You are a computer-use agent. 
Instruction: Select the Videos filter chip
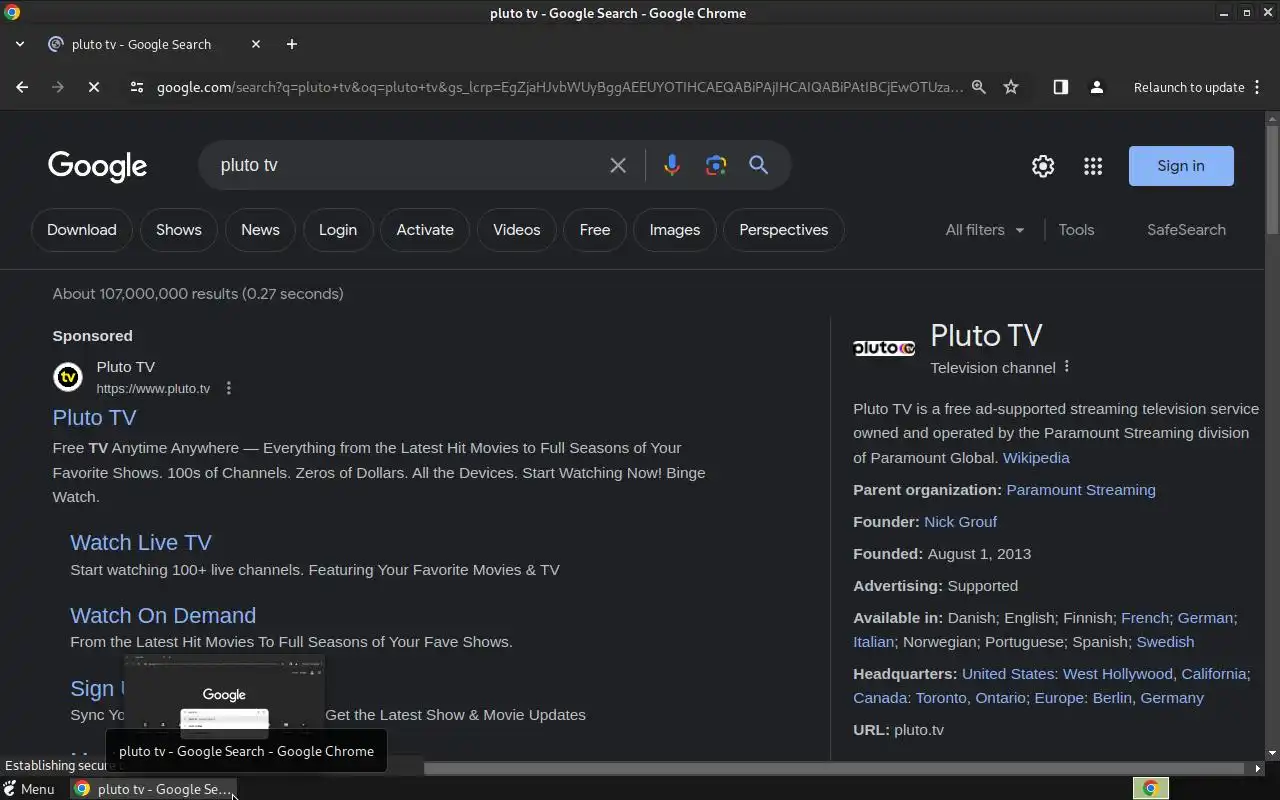pyautogui.click(x=517, y=230)
